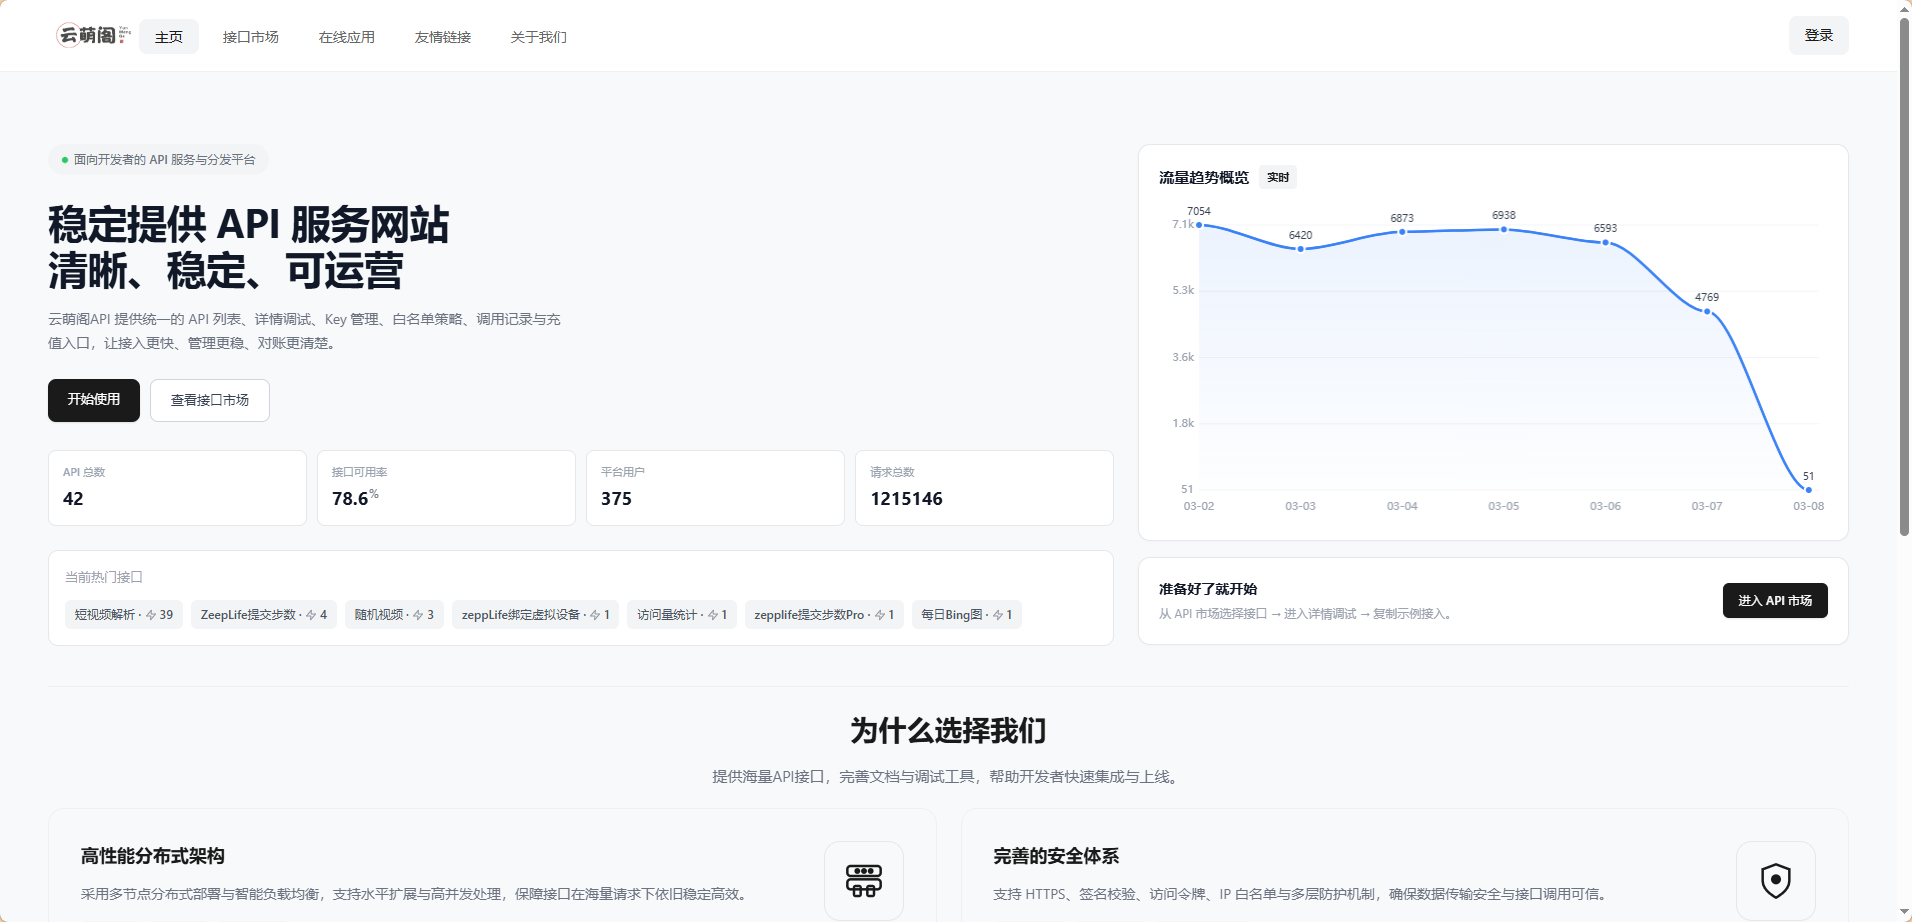This screenshot has width=1912, height=922.
Task: Click the 51 data point at 03-08
Action: pyautogui.click(x=1809, y=490)
